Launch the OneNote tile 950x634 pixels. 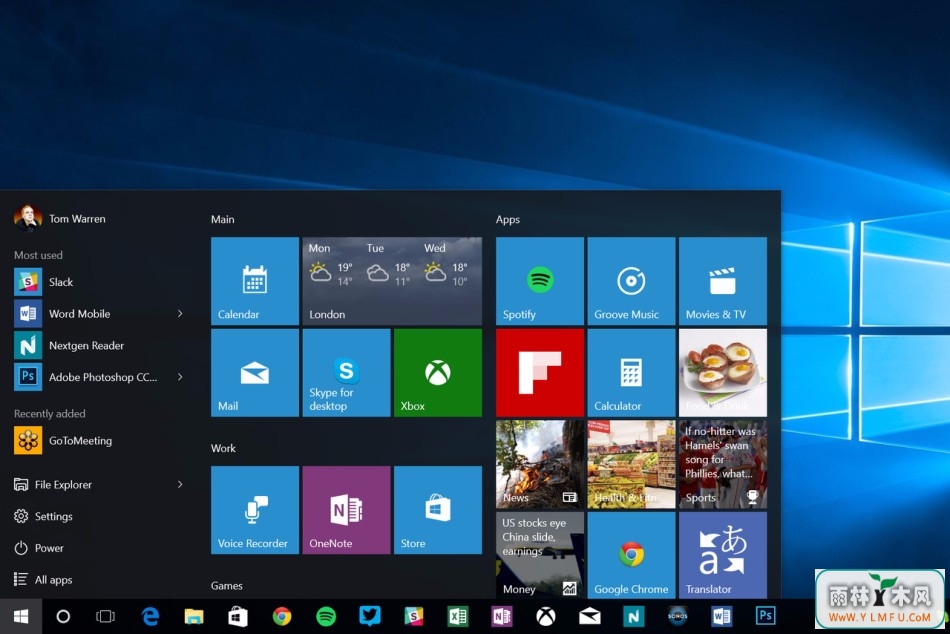[346, 510]
